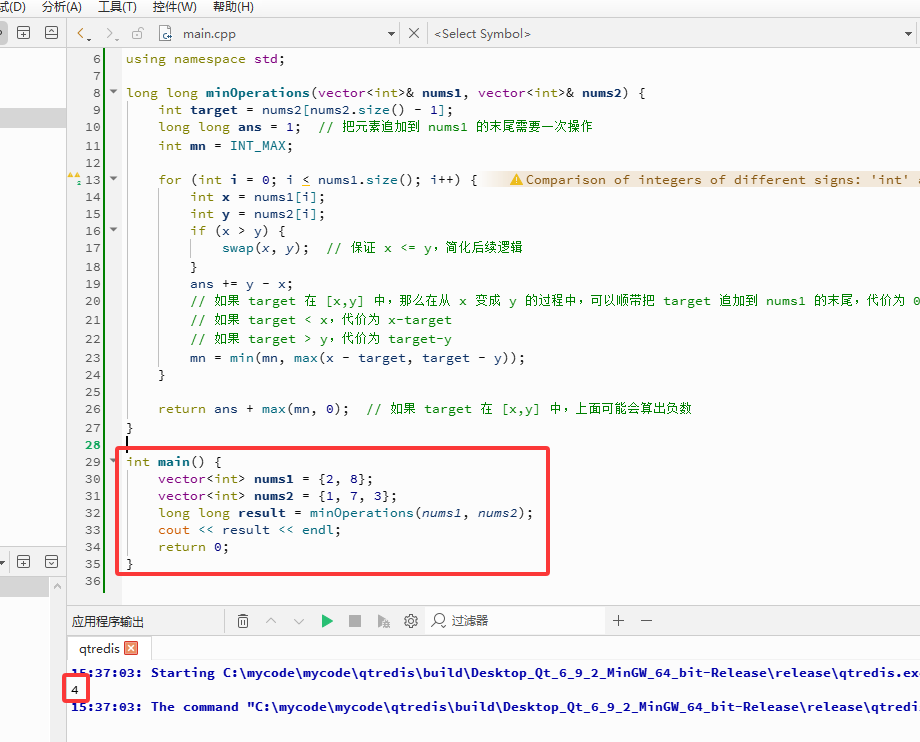Click the 过滤器 filter field
920x742 pixels.
pyautogui.click(x=516, y=621)
